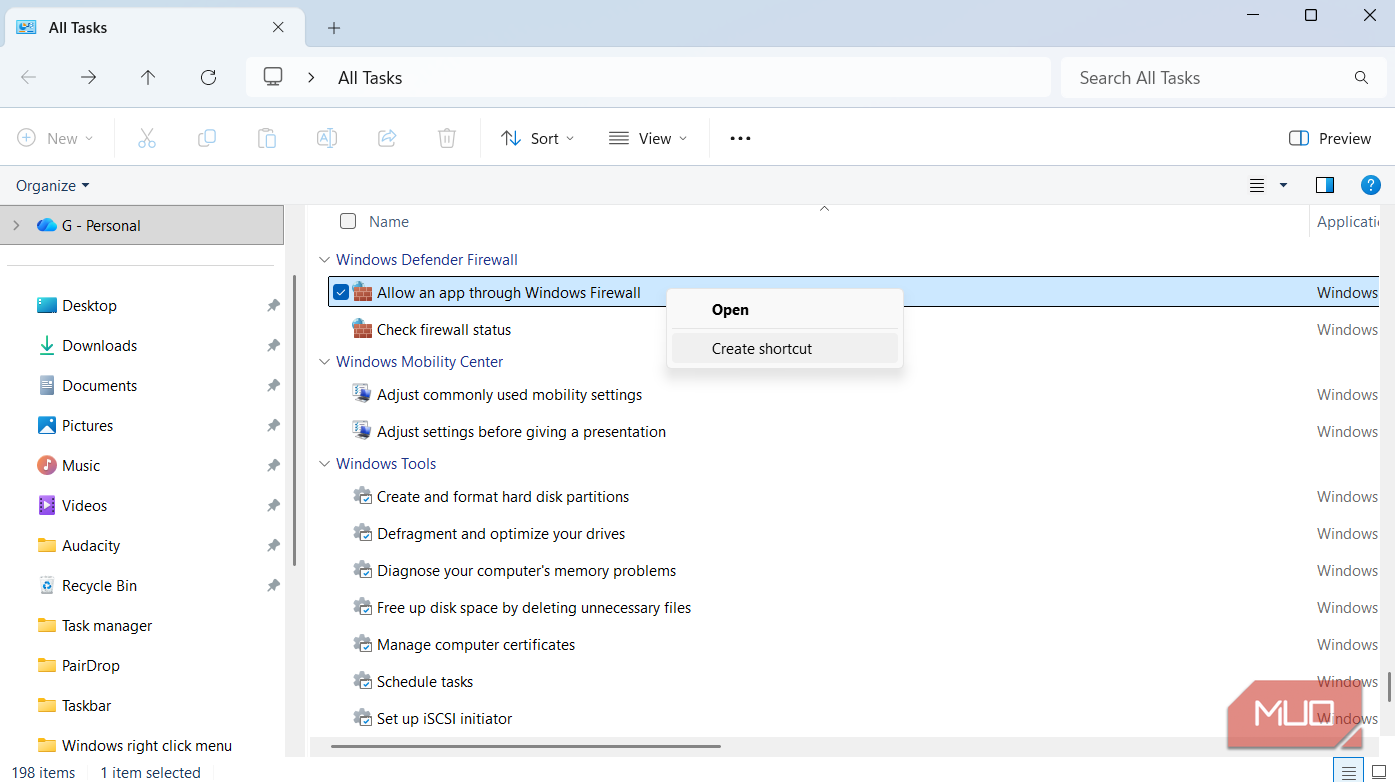Toggle the preview pane icon near help
This screenshot has width=1395, height=782.
(x=1325, y=185)
